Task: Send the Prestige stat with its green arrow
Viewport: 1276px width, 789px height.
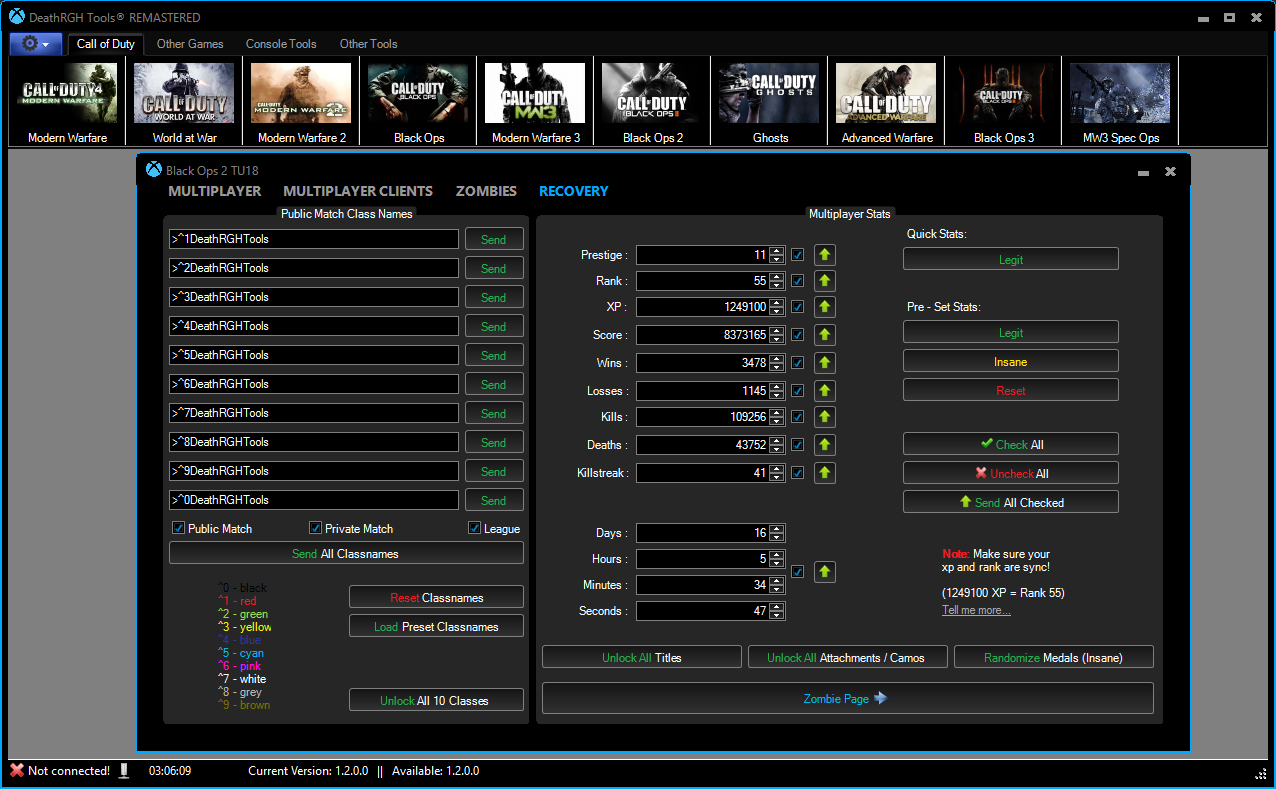Action: click(825, 255)
